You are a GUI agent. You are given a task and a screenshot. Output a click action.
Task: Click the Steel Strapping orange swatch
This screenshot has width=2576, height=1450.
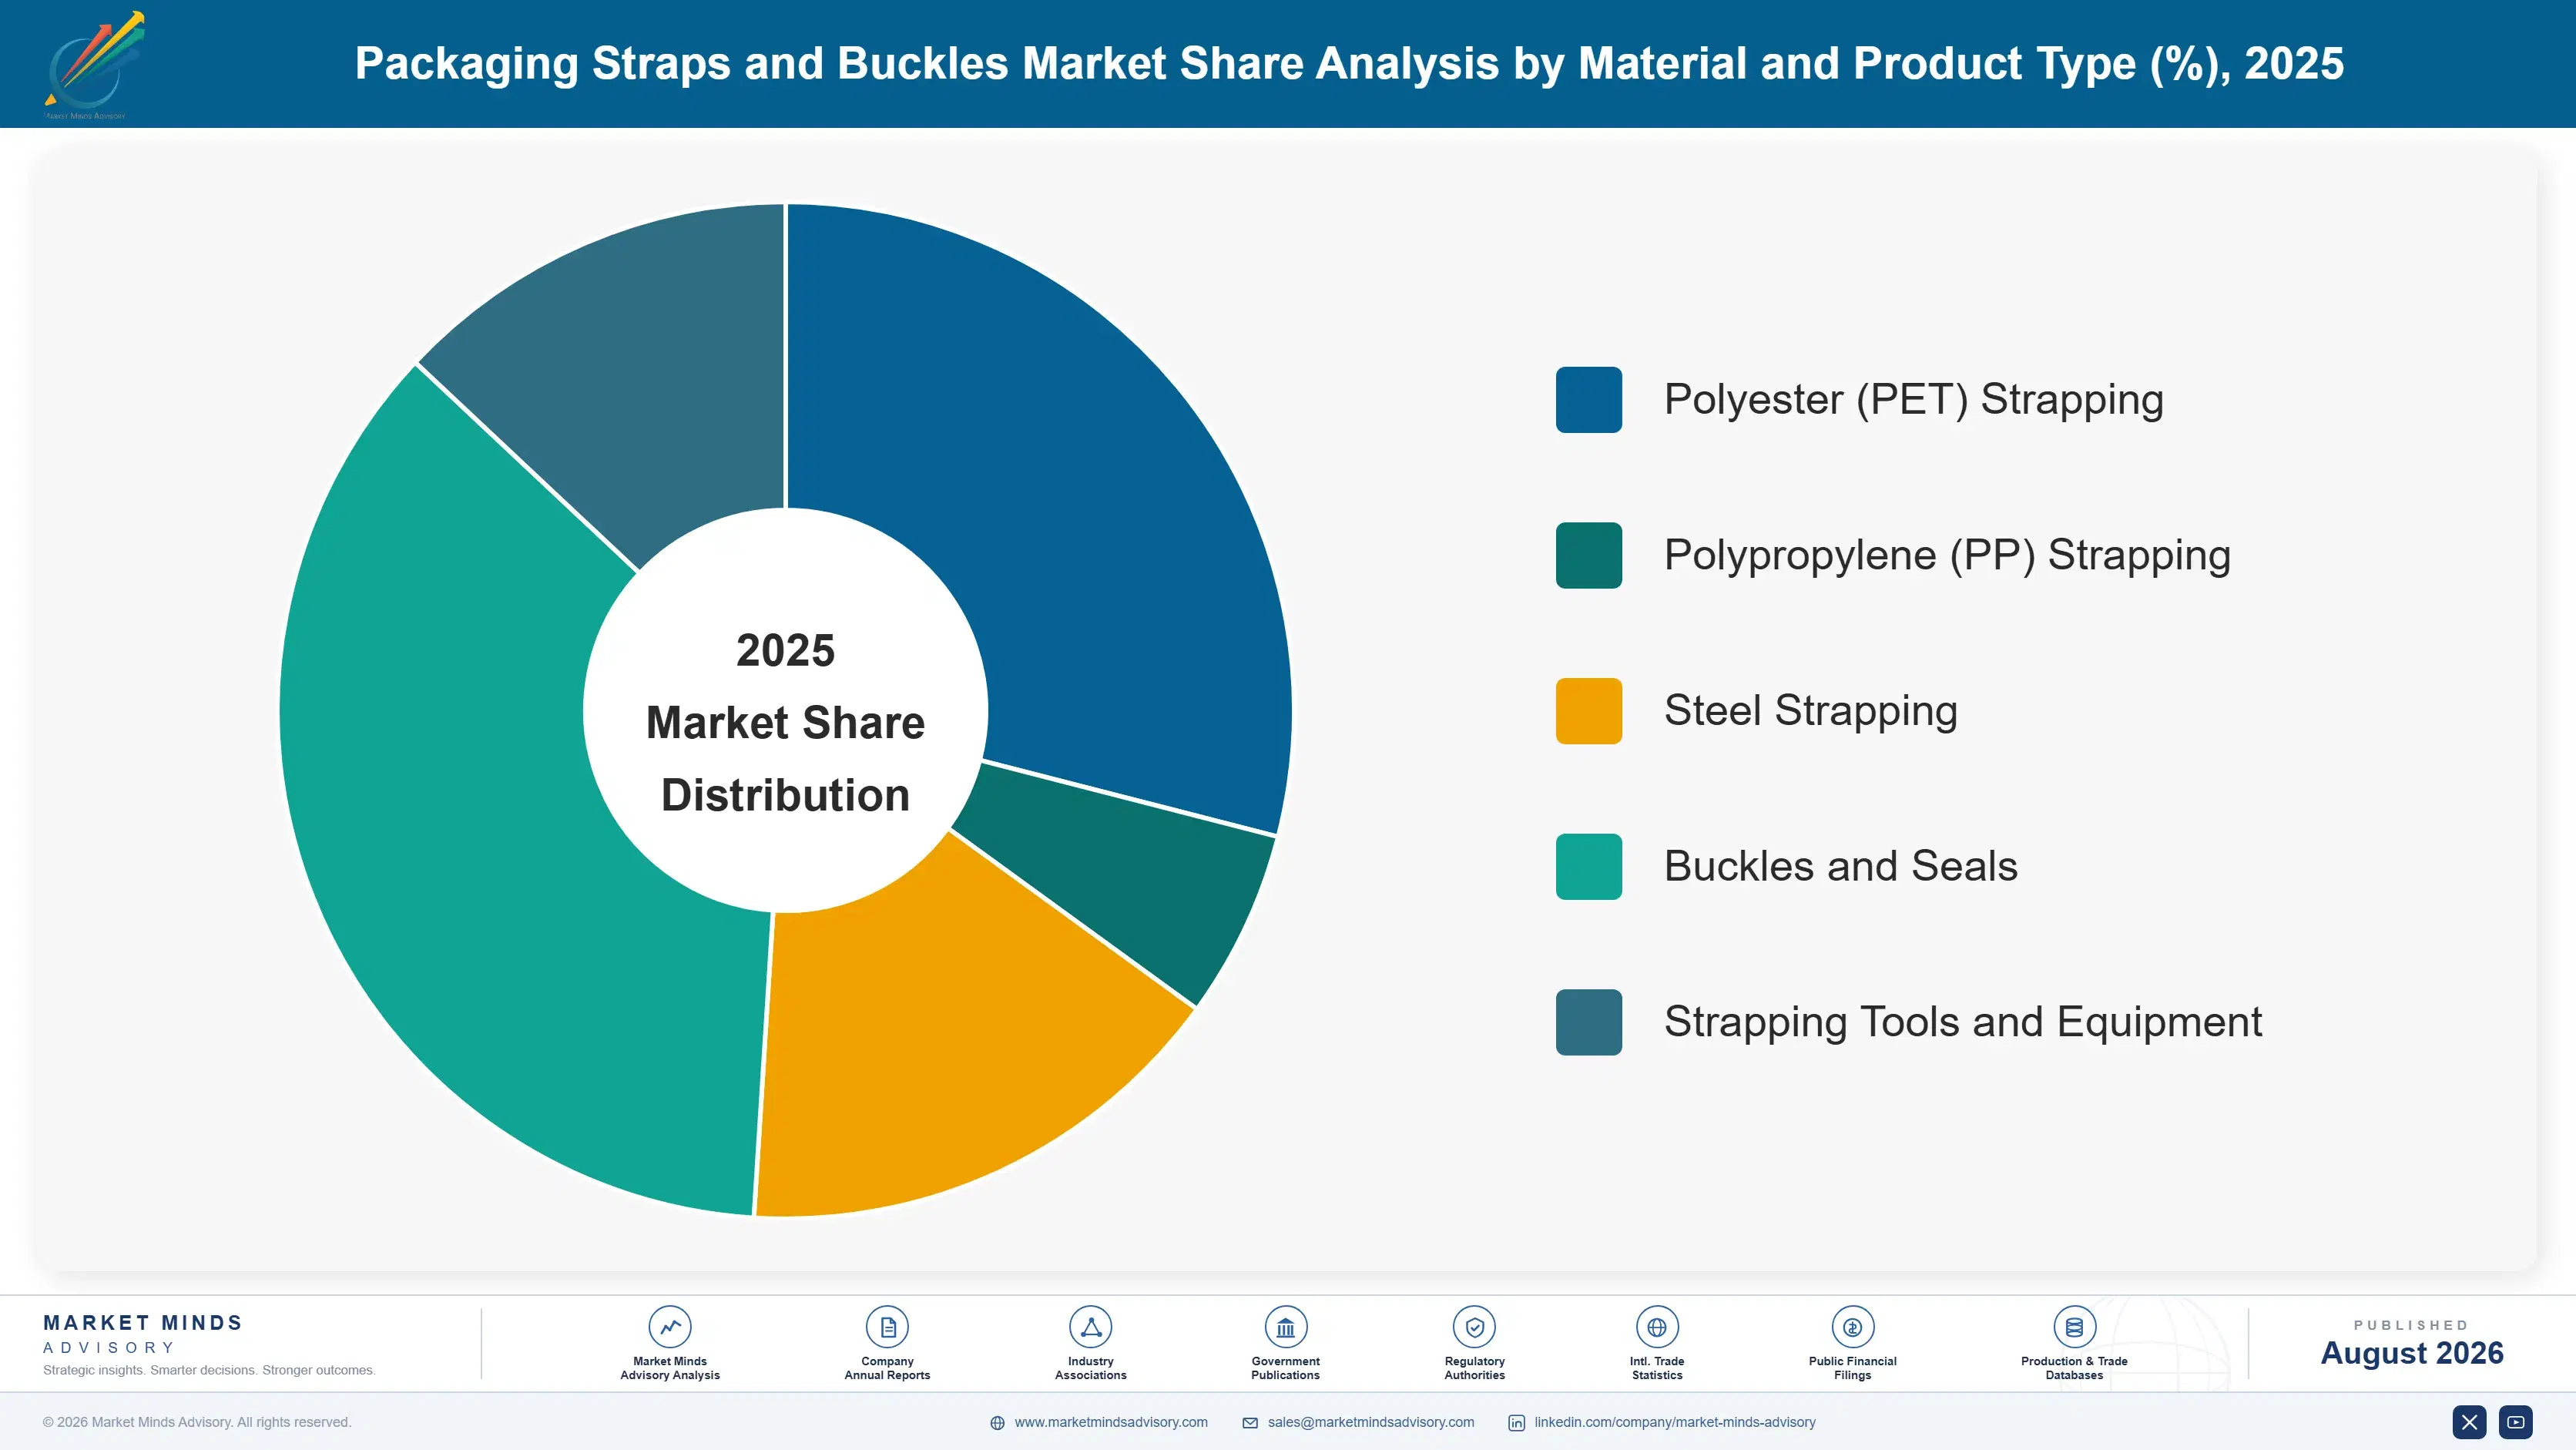coord(1589,711)
